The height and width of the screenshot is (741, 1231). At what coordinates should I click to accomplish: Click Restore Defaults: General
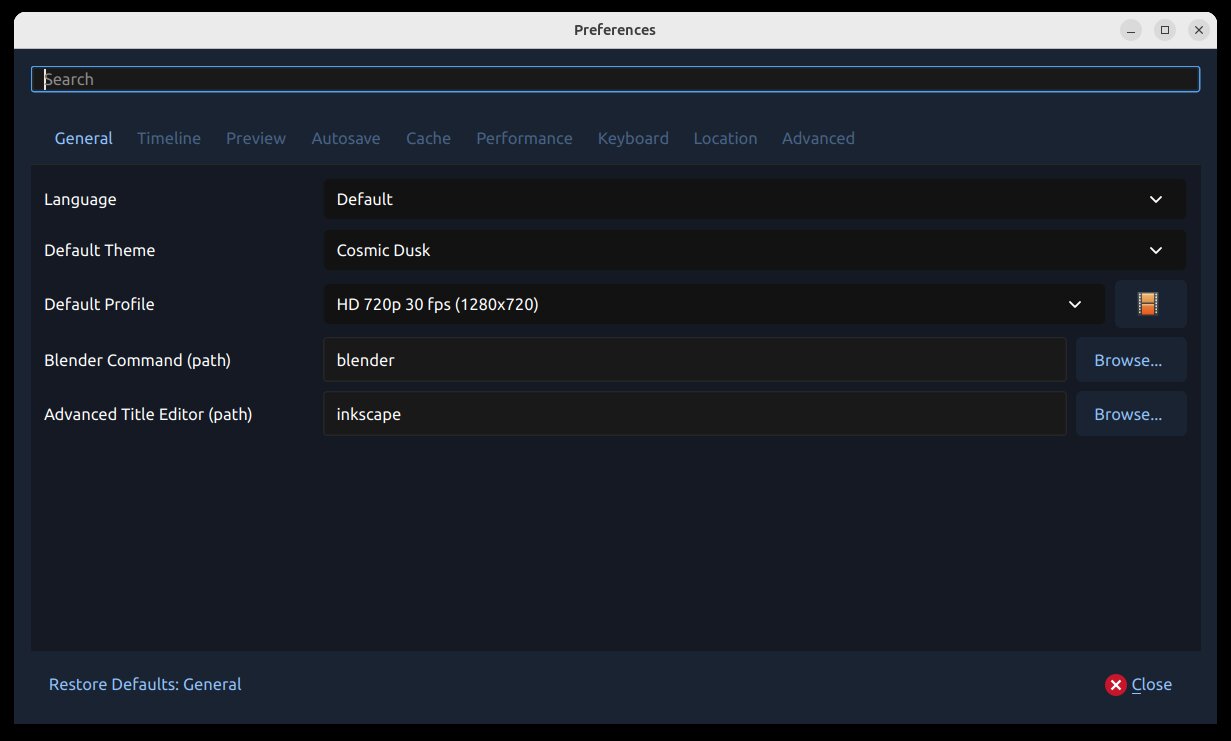click(145, 684)
